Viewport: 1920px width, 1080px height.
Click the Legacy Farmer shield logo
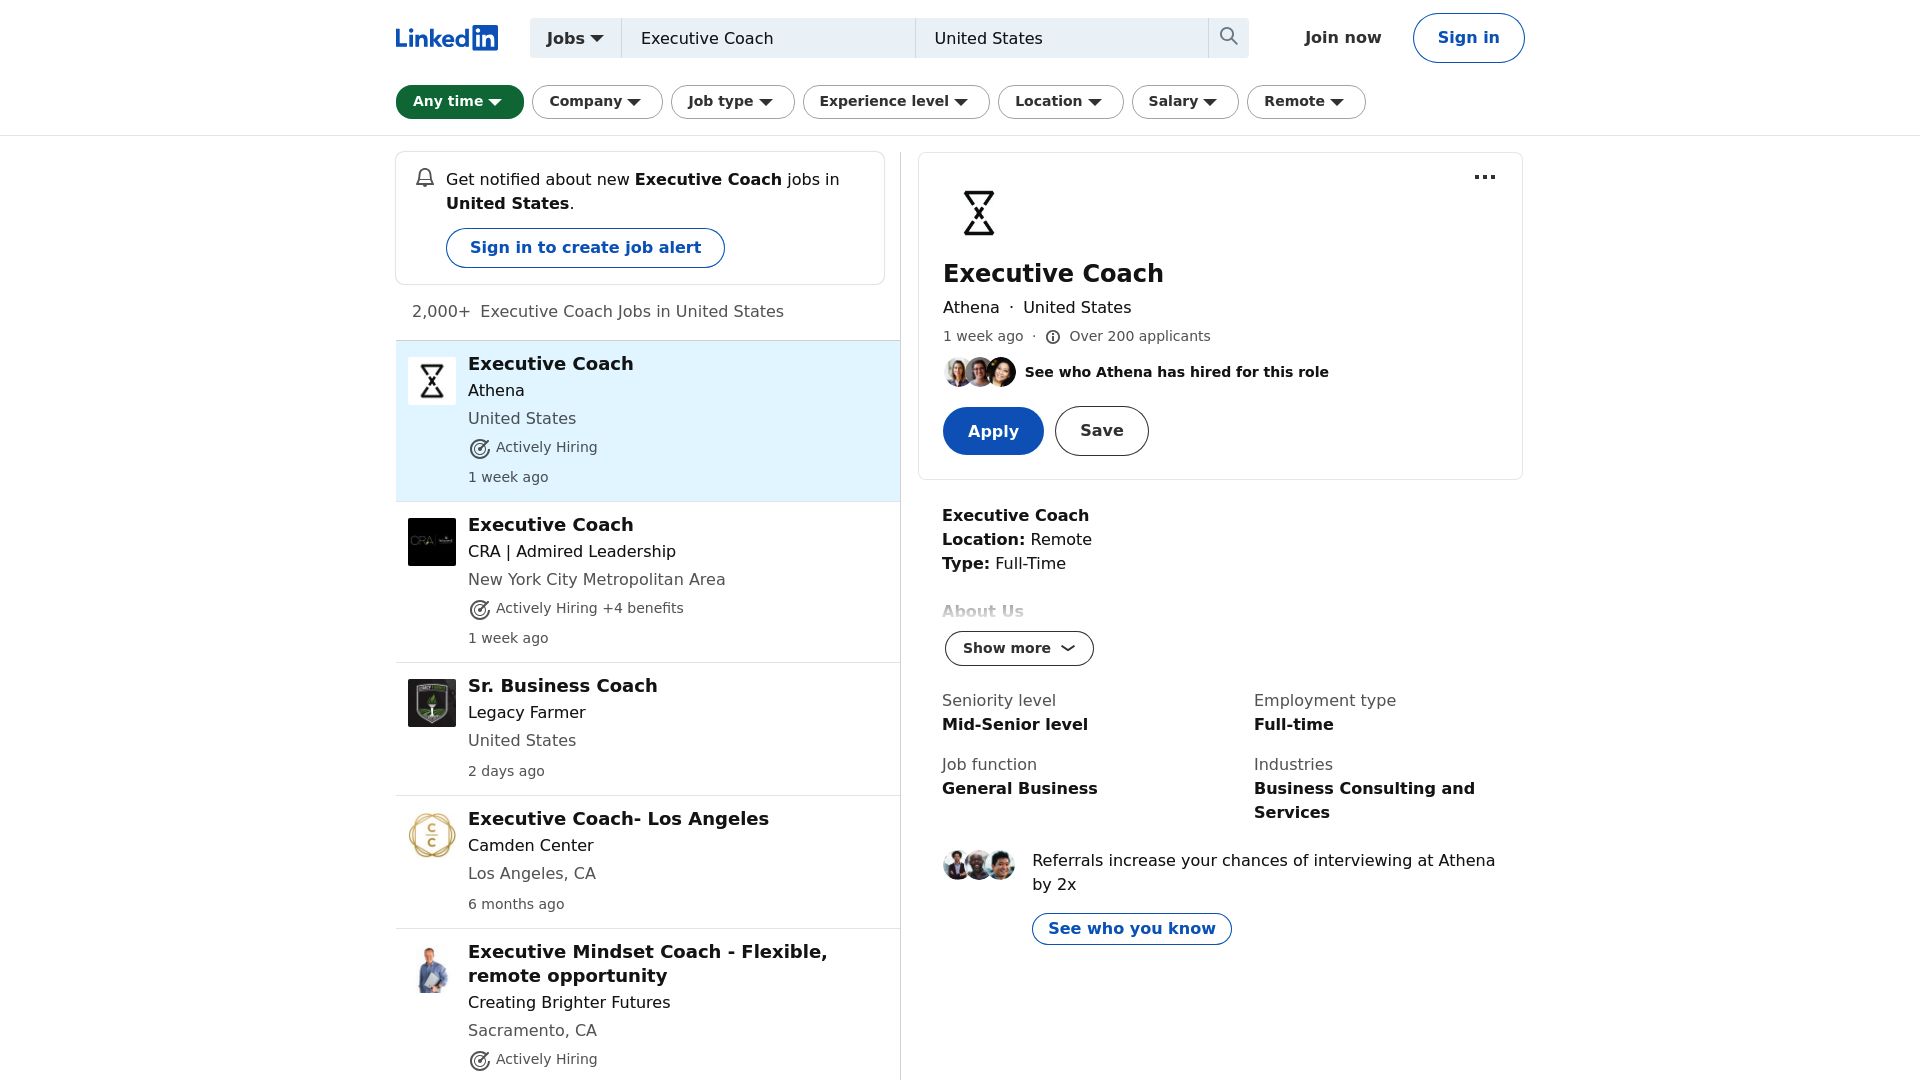point(432,702)
